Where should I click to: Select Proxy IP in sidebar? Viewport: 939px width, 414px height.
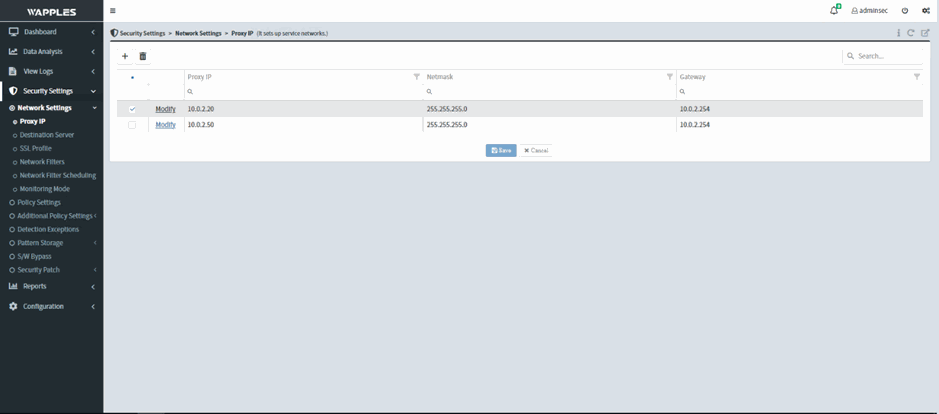coord(32,122)
